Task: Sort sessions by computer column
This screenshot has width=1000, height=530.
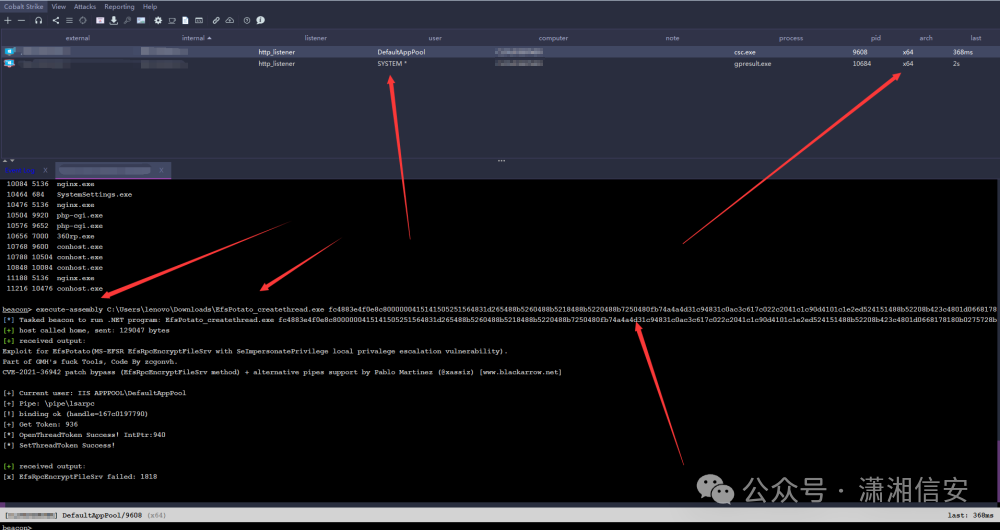Action: [553, 38]
